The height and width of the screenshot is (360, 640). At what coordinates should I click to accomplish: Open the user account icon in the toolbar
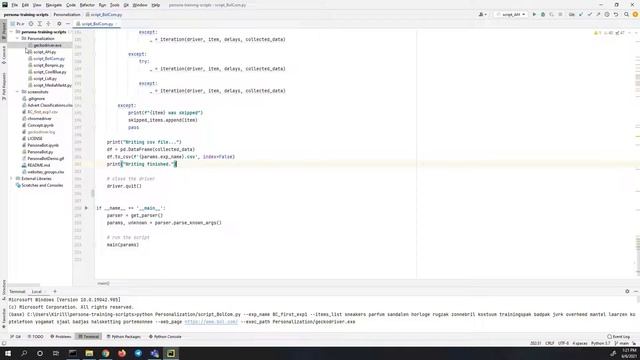(482, 14)
